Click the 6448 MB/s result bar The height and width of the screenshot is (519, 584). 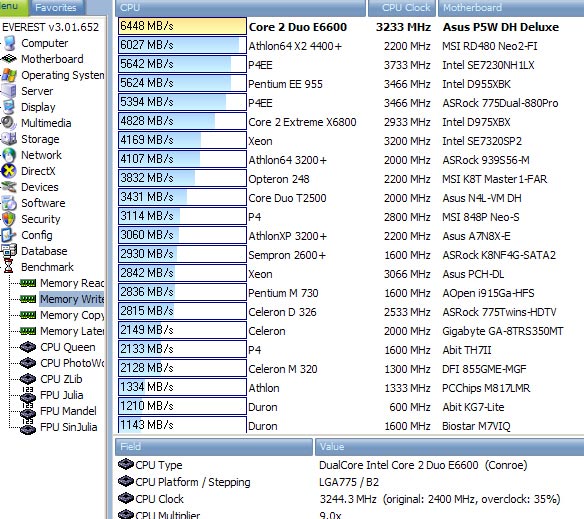pos(182,26)
